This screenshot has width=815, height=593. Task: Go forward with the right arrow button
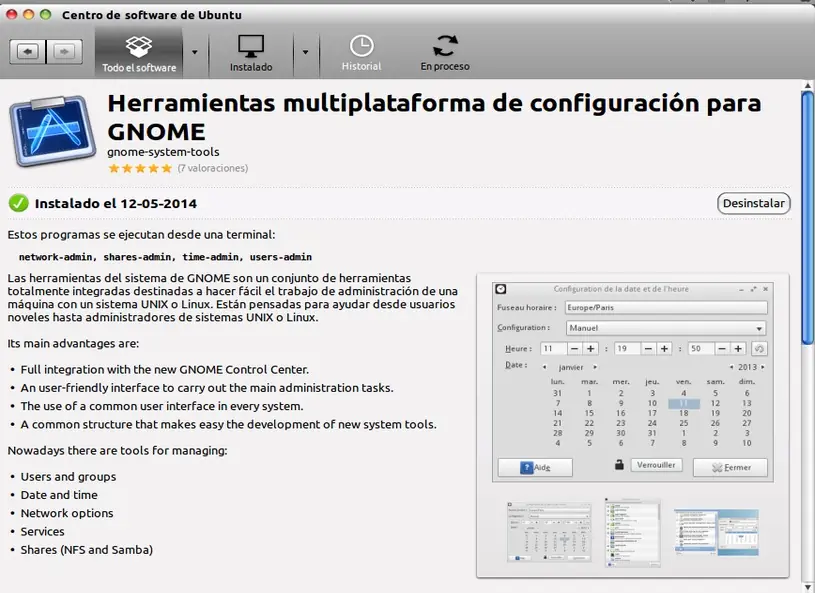click(x=64, y=51)
